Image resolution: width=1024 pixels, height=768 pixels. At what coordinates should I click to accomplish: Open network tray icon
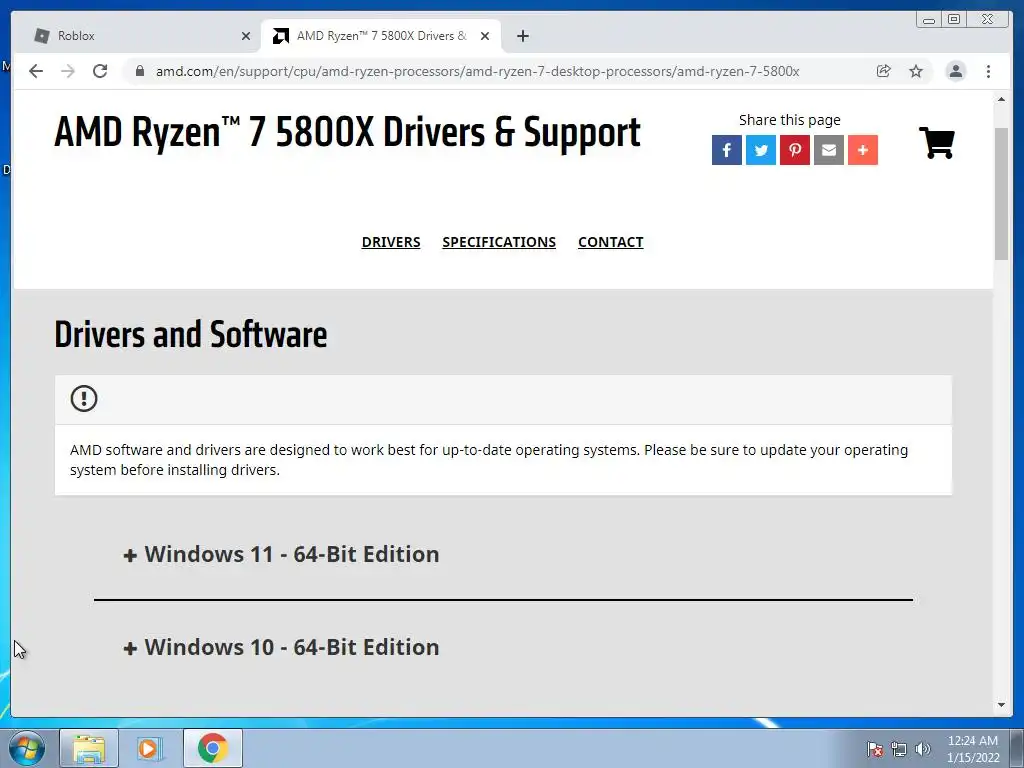(x=899, y=749)
